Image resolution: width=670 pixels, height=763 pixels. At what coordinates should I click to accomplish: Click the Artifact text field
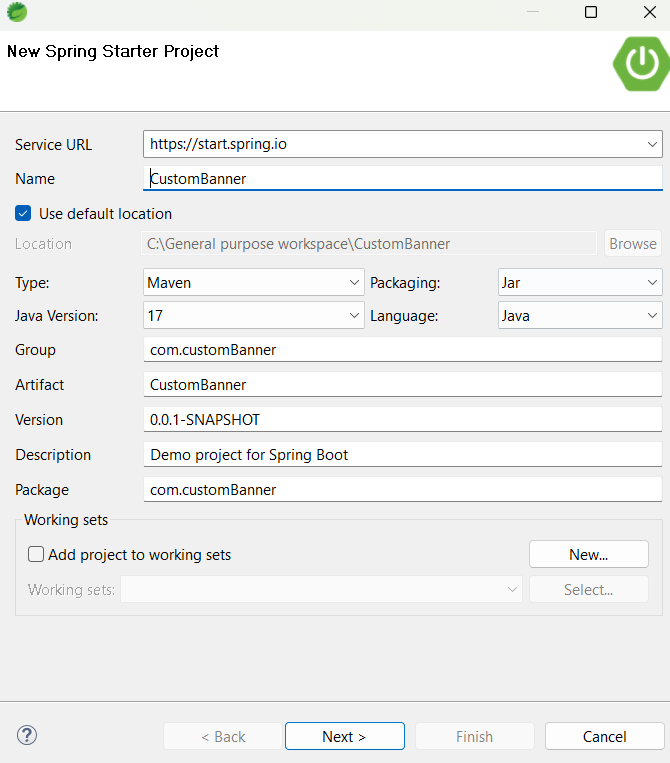click(403, 385)
